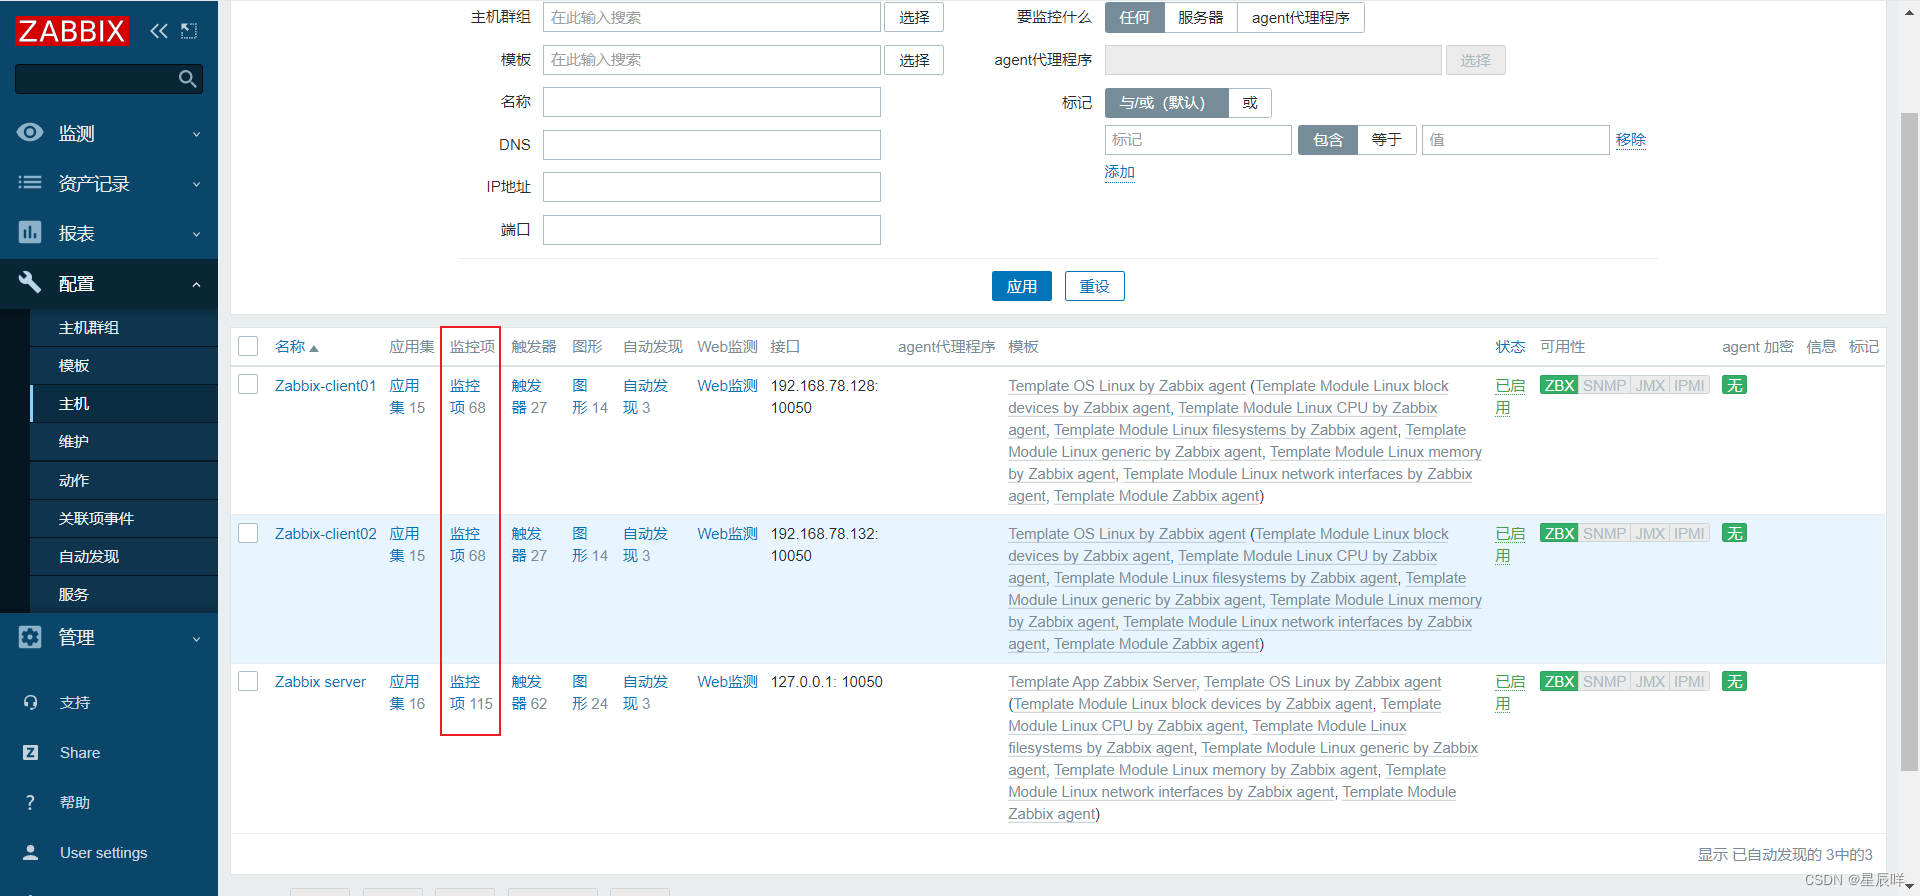Click the kiosk mode sidebar icon
Screen dimensions: 1920x896
[x=189, y=31]
